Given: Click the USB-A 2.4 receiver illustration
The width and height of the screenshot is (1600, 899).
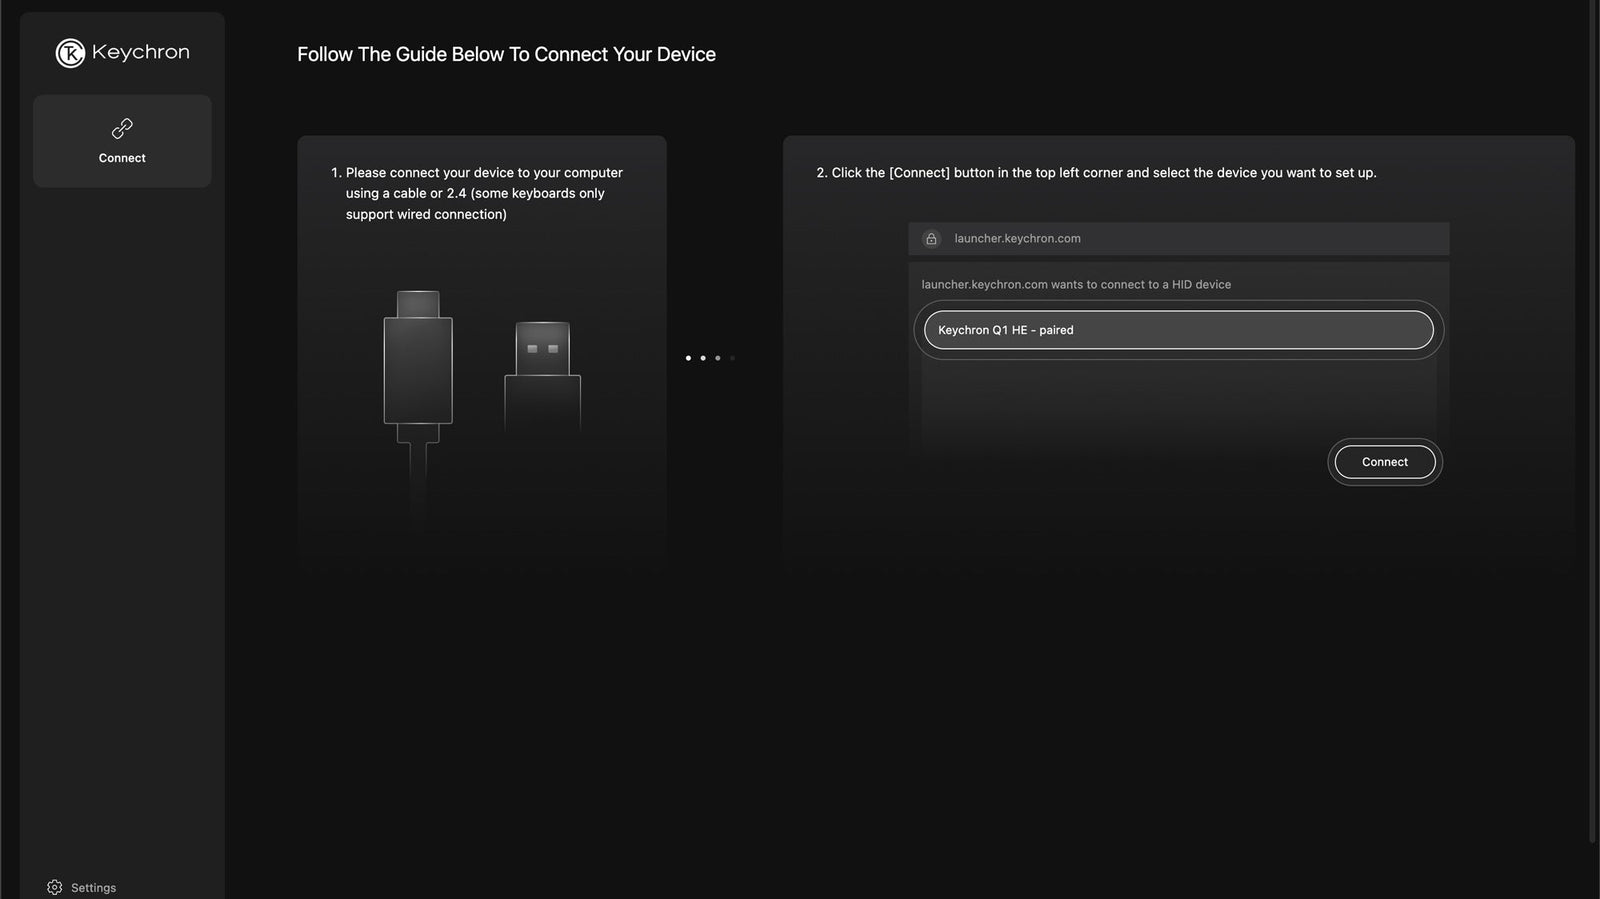Looking at the screenshot, I should pyautogui.click(x=542, y=375).
